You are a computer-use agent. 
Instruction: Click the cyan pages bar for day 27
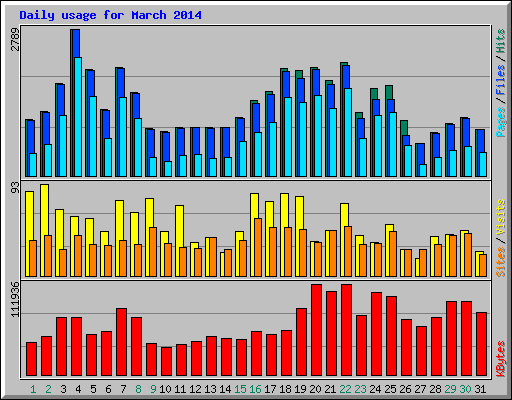423,170
